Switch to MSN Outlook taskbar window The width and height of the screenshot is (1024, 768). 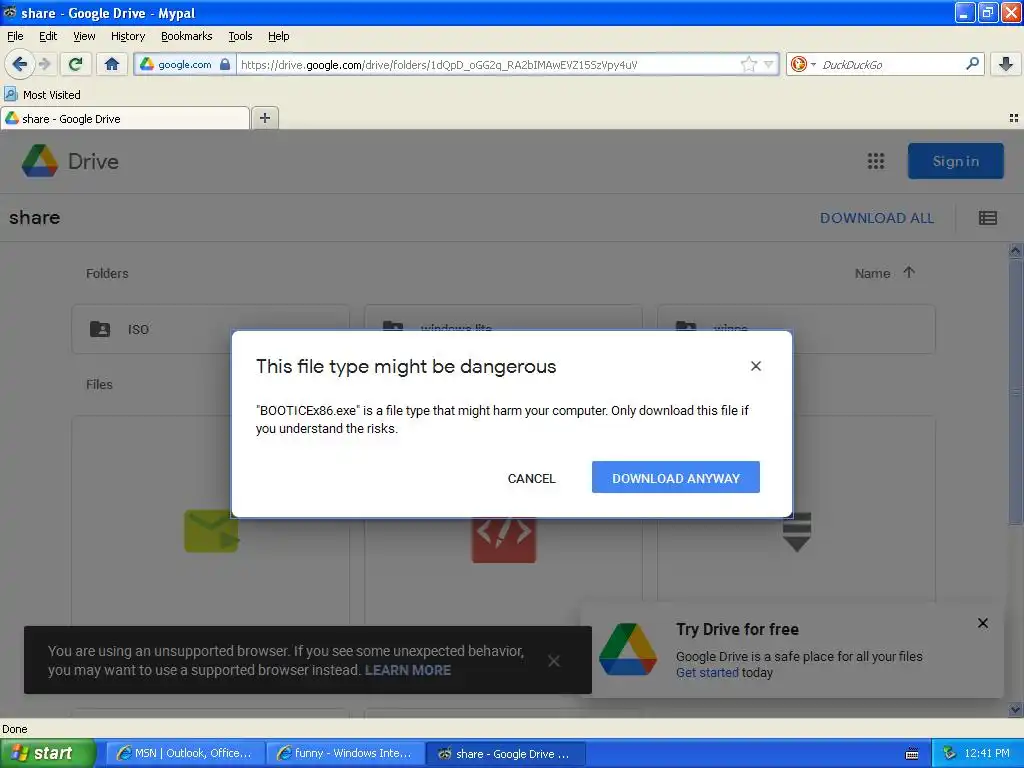(185, 753)
